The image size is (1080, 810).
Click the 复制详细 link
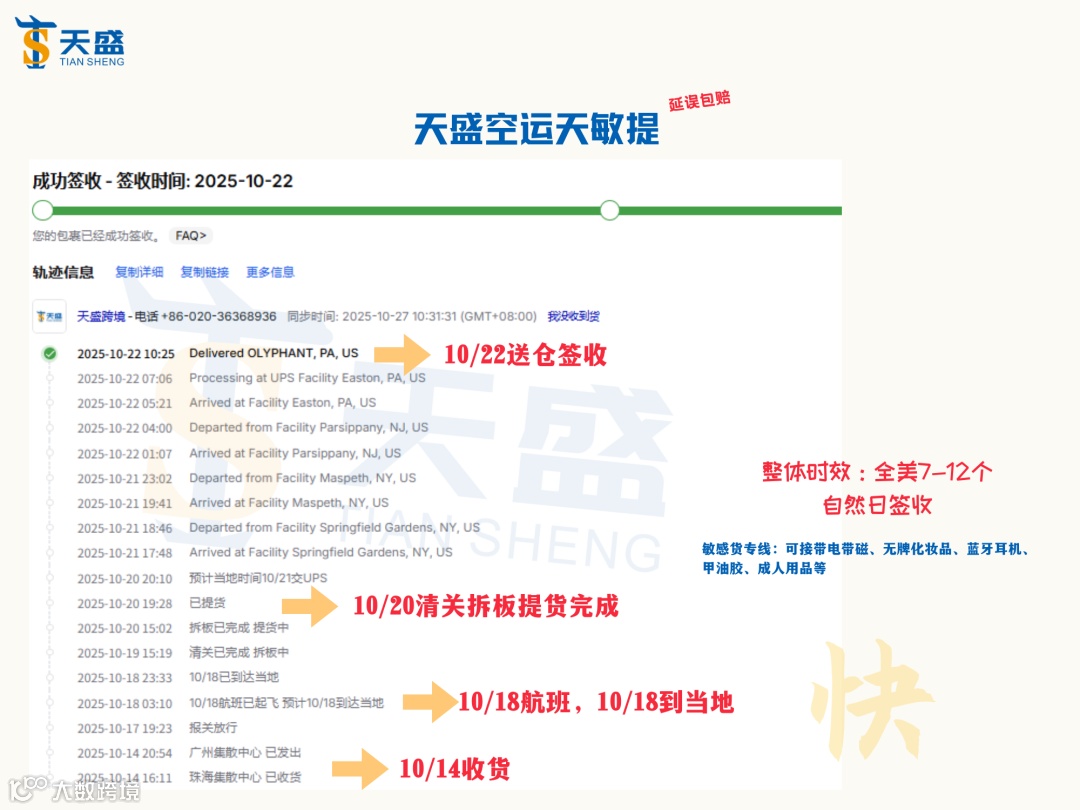pos(139,272)
